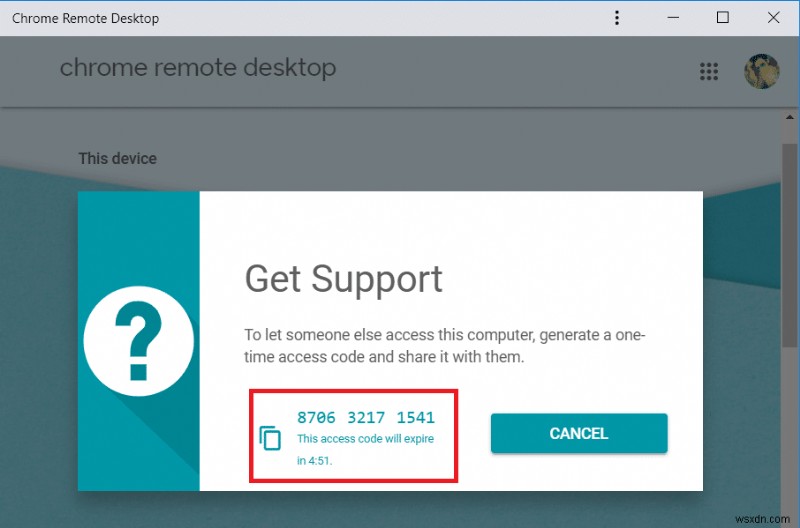Screen dimensions: 800x528
Task: Click the 'chrome remote desktop' header title
Action: 198,68
